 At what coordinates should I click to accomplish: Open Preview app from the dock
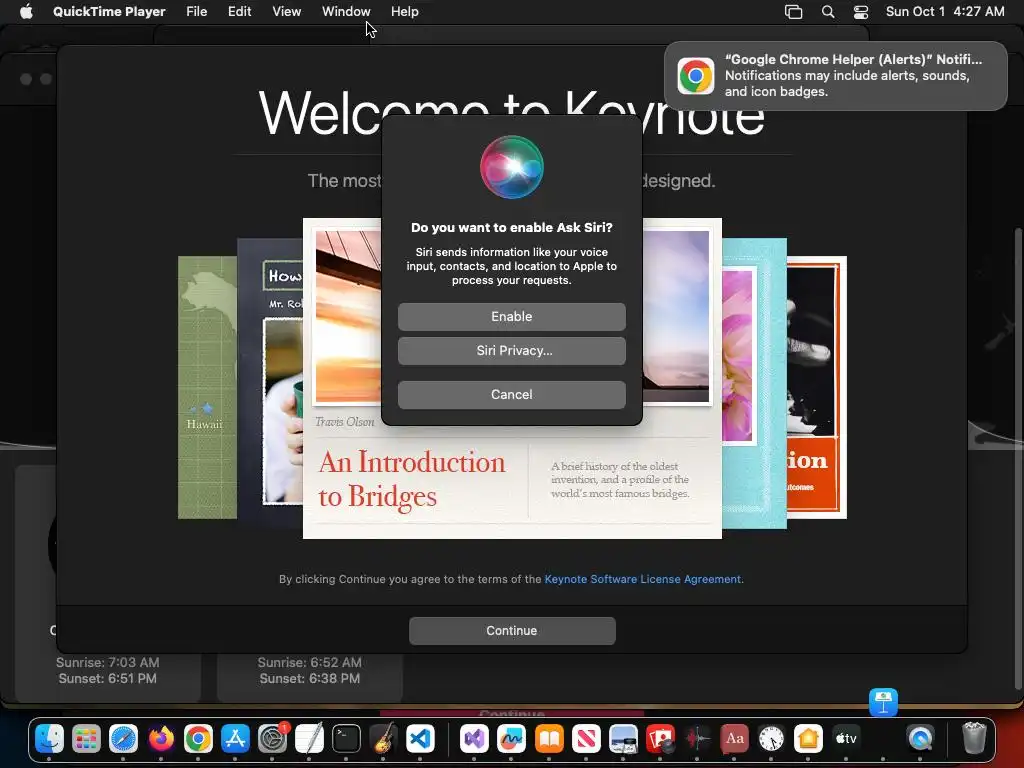[x=623, y=739]
